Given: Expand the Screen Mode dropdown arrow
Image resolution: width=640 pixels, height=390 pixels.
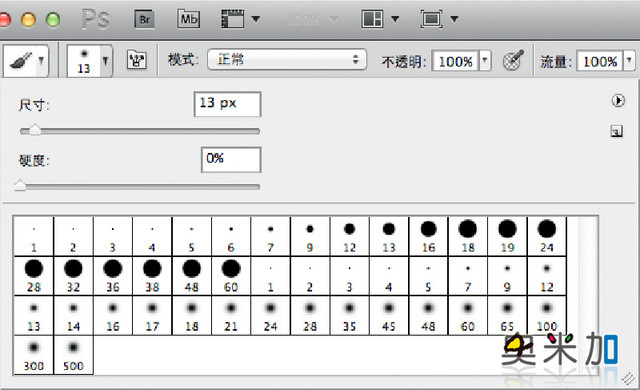Looking at the screenshot, I should [x=454, y=19].
